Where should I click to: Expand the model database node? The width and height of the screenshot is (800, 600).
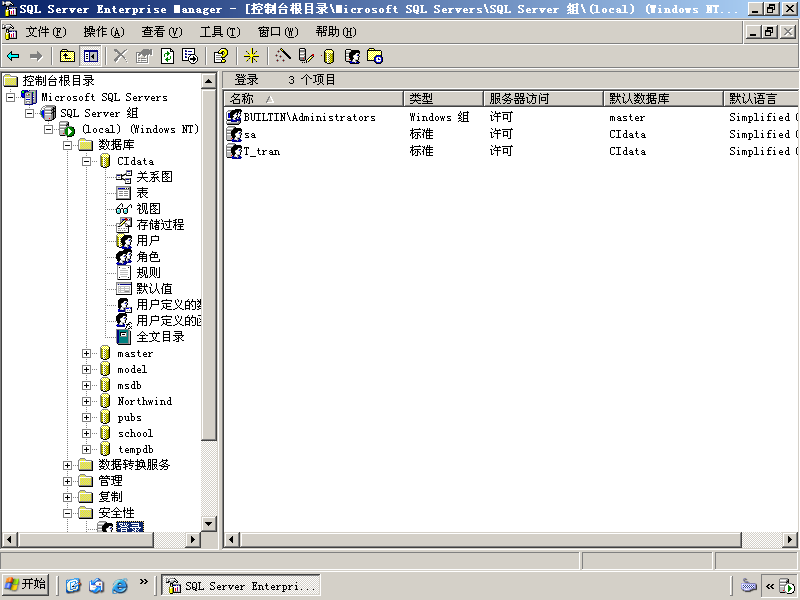(x=87, y=369)
